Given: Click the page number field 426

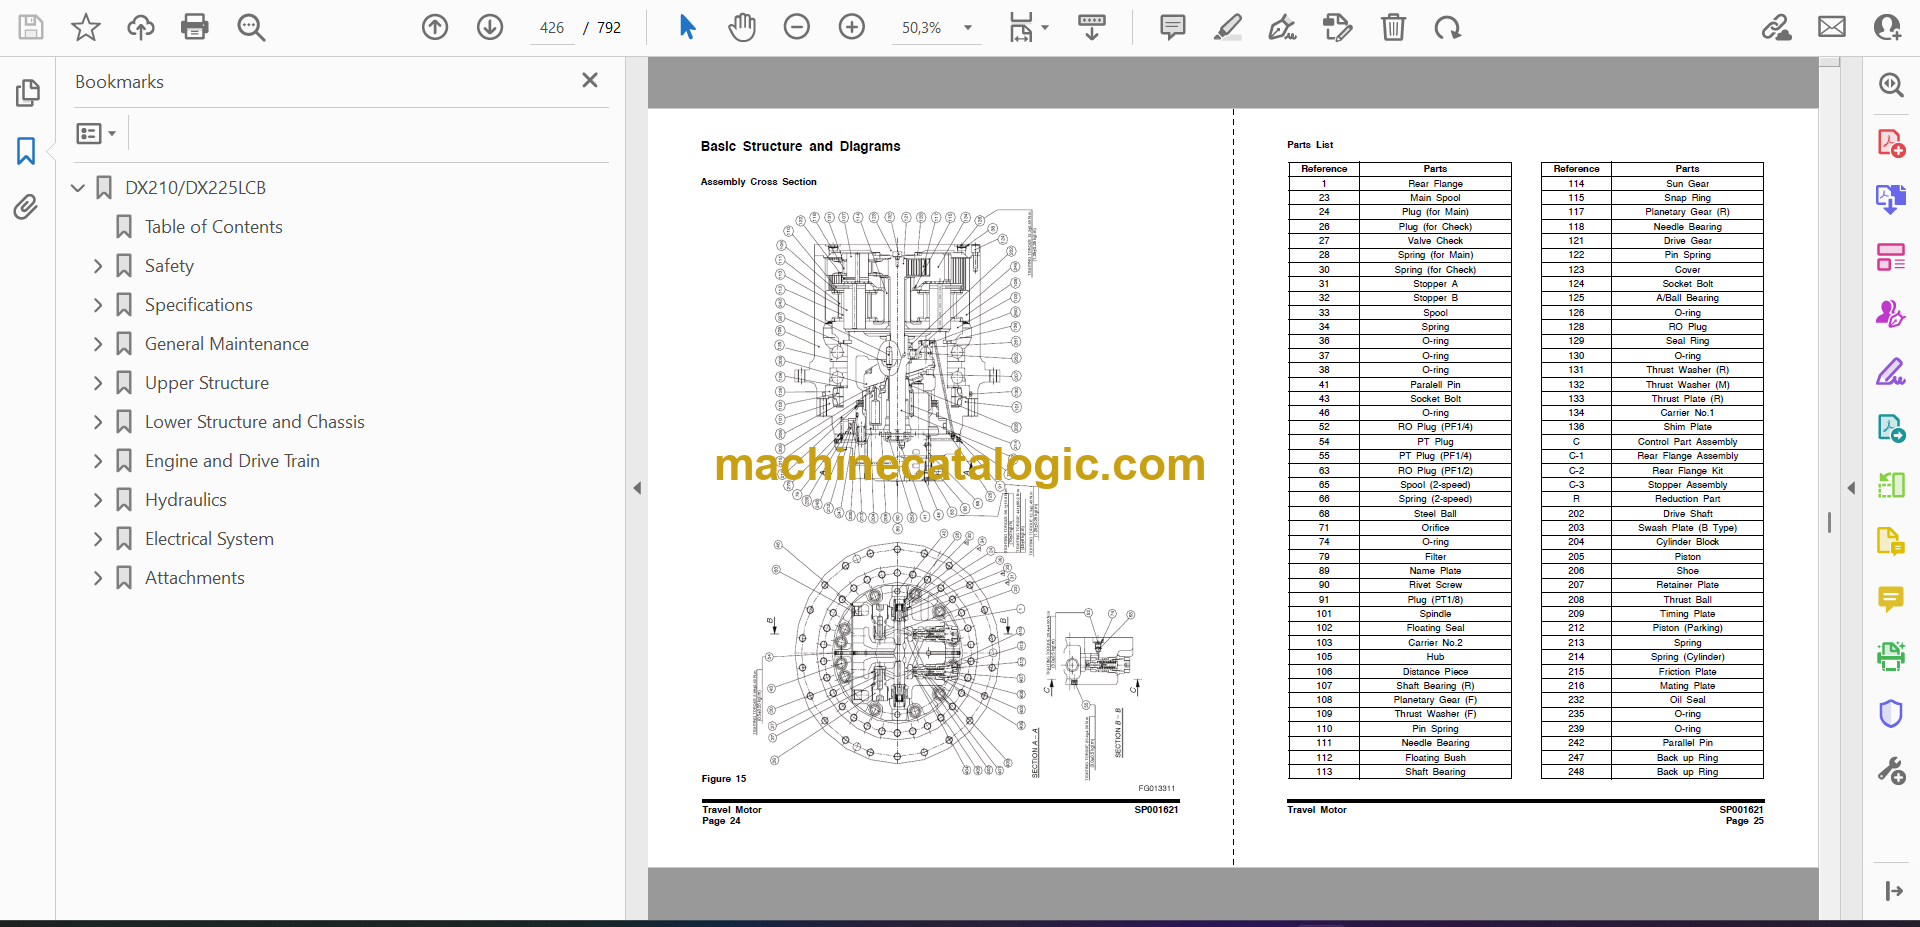Looking at the screenshot, I should (552, 28).
